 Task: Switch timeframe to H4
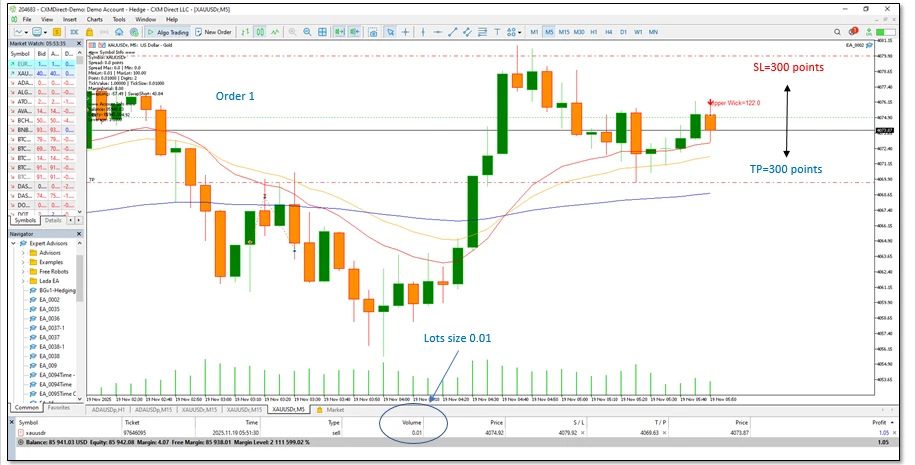pyautogui.click(x=609, y=32)
